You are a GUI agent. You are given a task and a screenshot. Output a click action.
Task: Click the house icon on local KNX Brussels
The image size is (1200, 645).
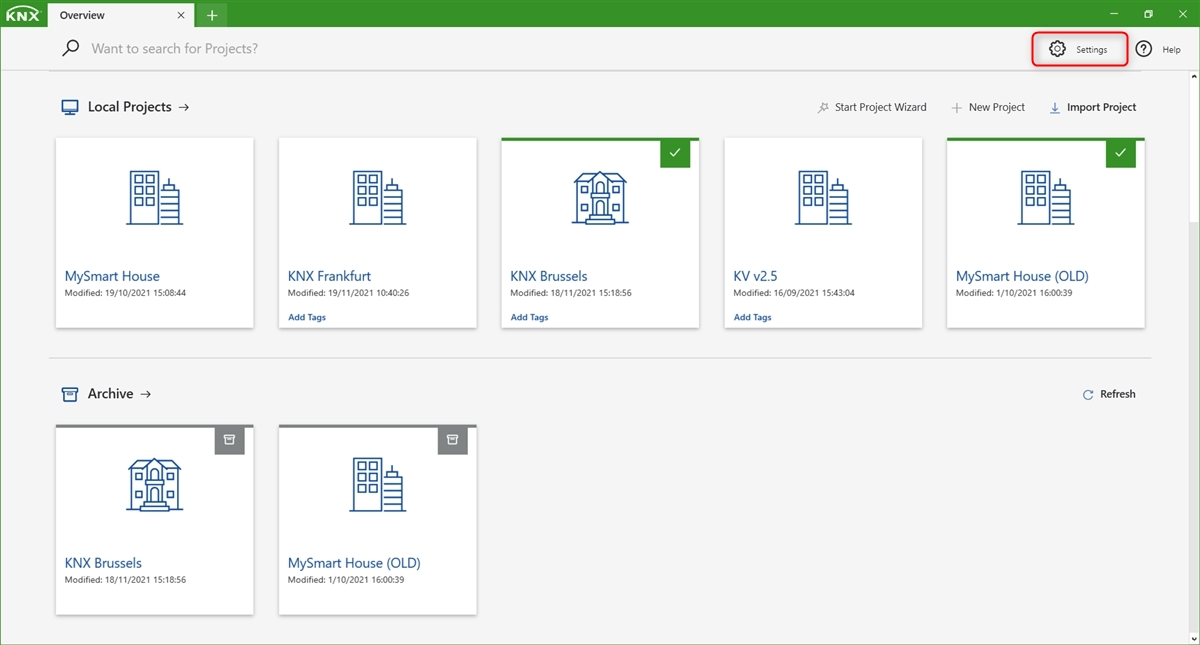click(x=600, y=197)
